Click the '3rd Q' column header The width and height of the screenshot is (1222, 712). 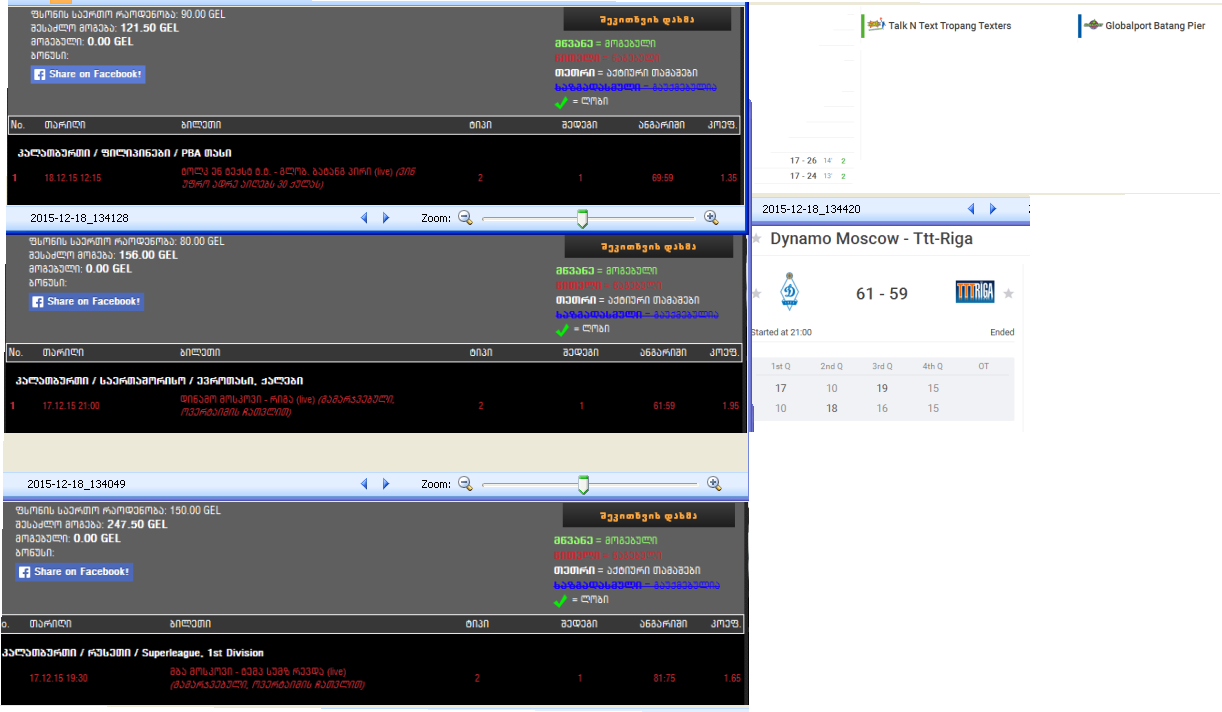882,366
